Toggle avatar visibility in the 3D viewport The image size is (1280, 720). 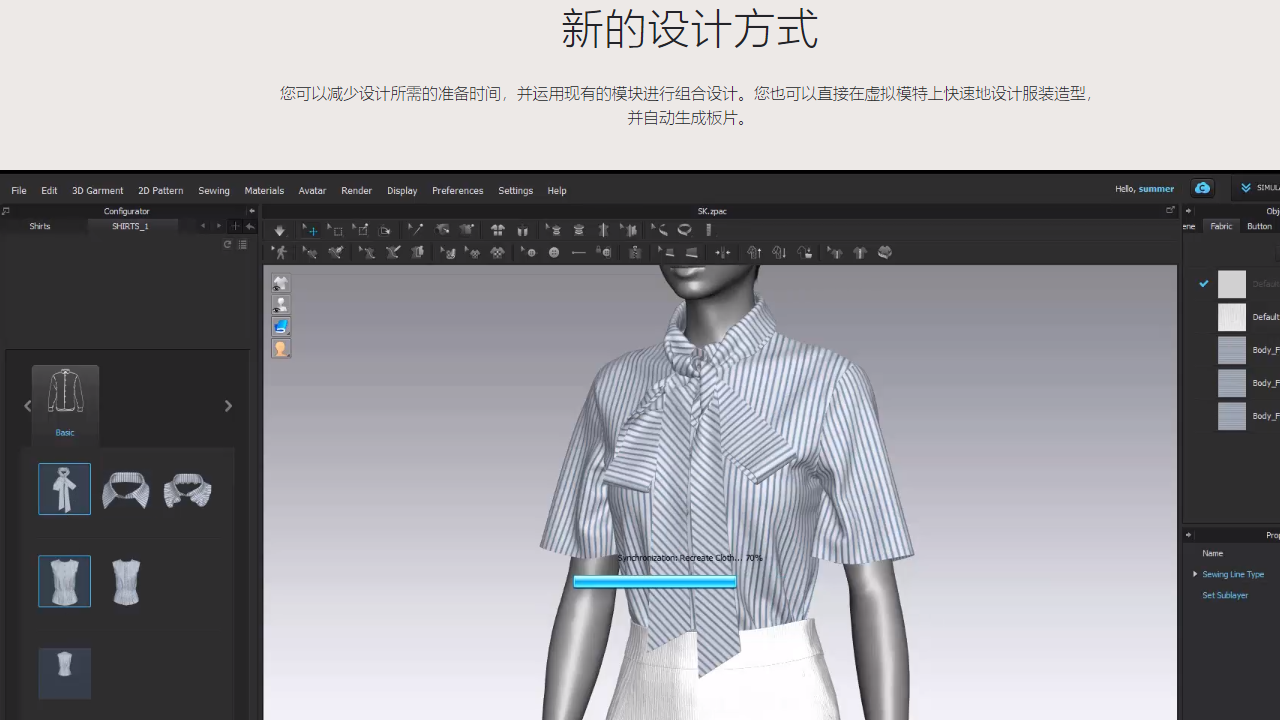click(281, 305)
